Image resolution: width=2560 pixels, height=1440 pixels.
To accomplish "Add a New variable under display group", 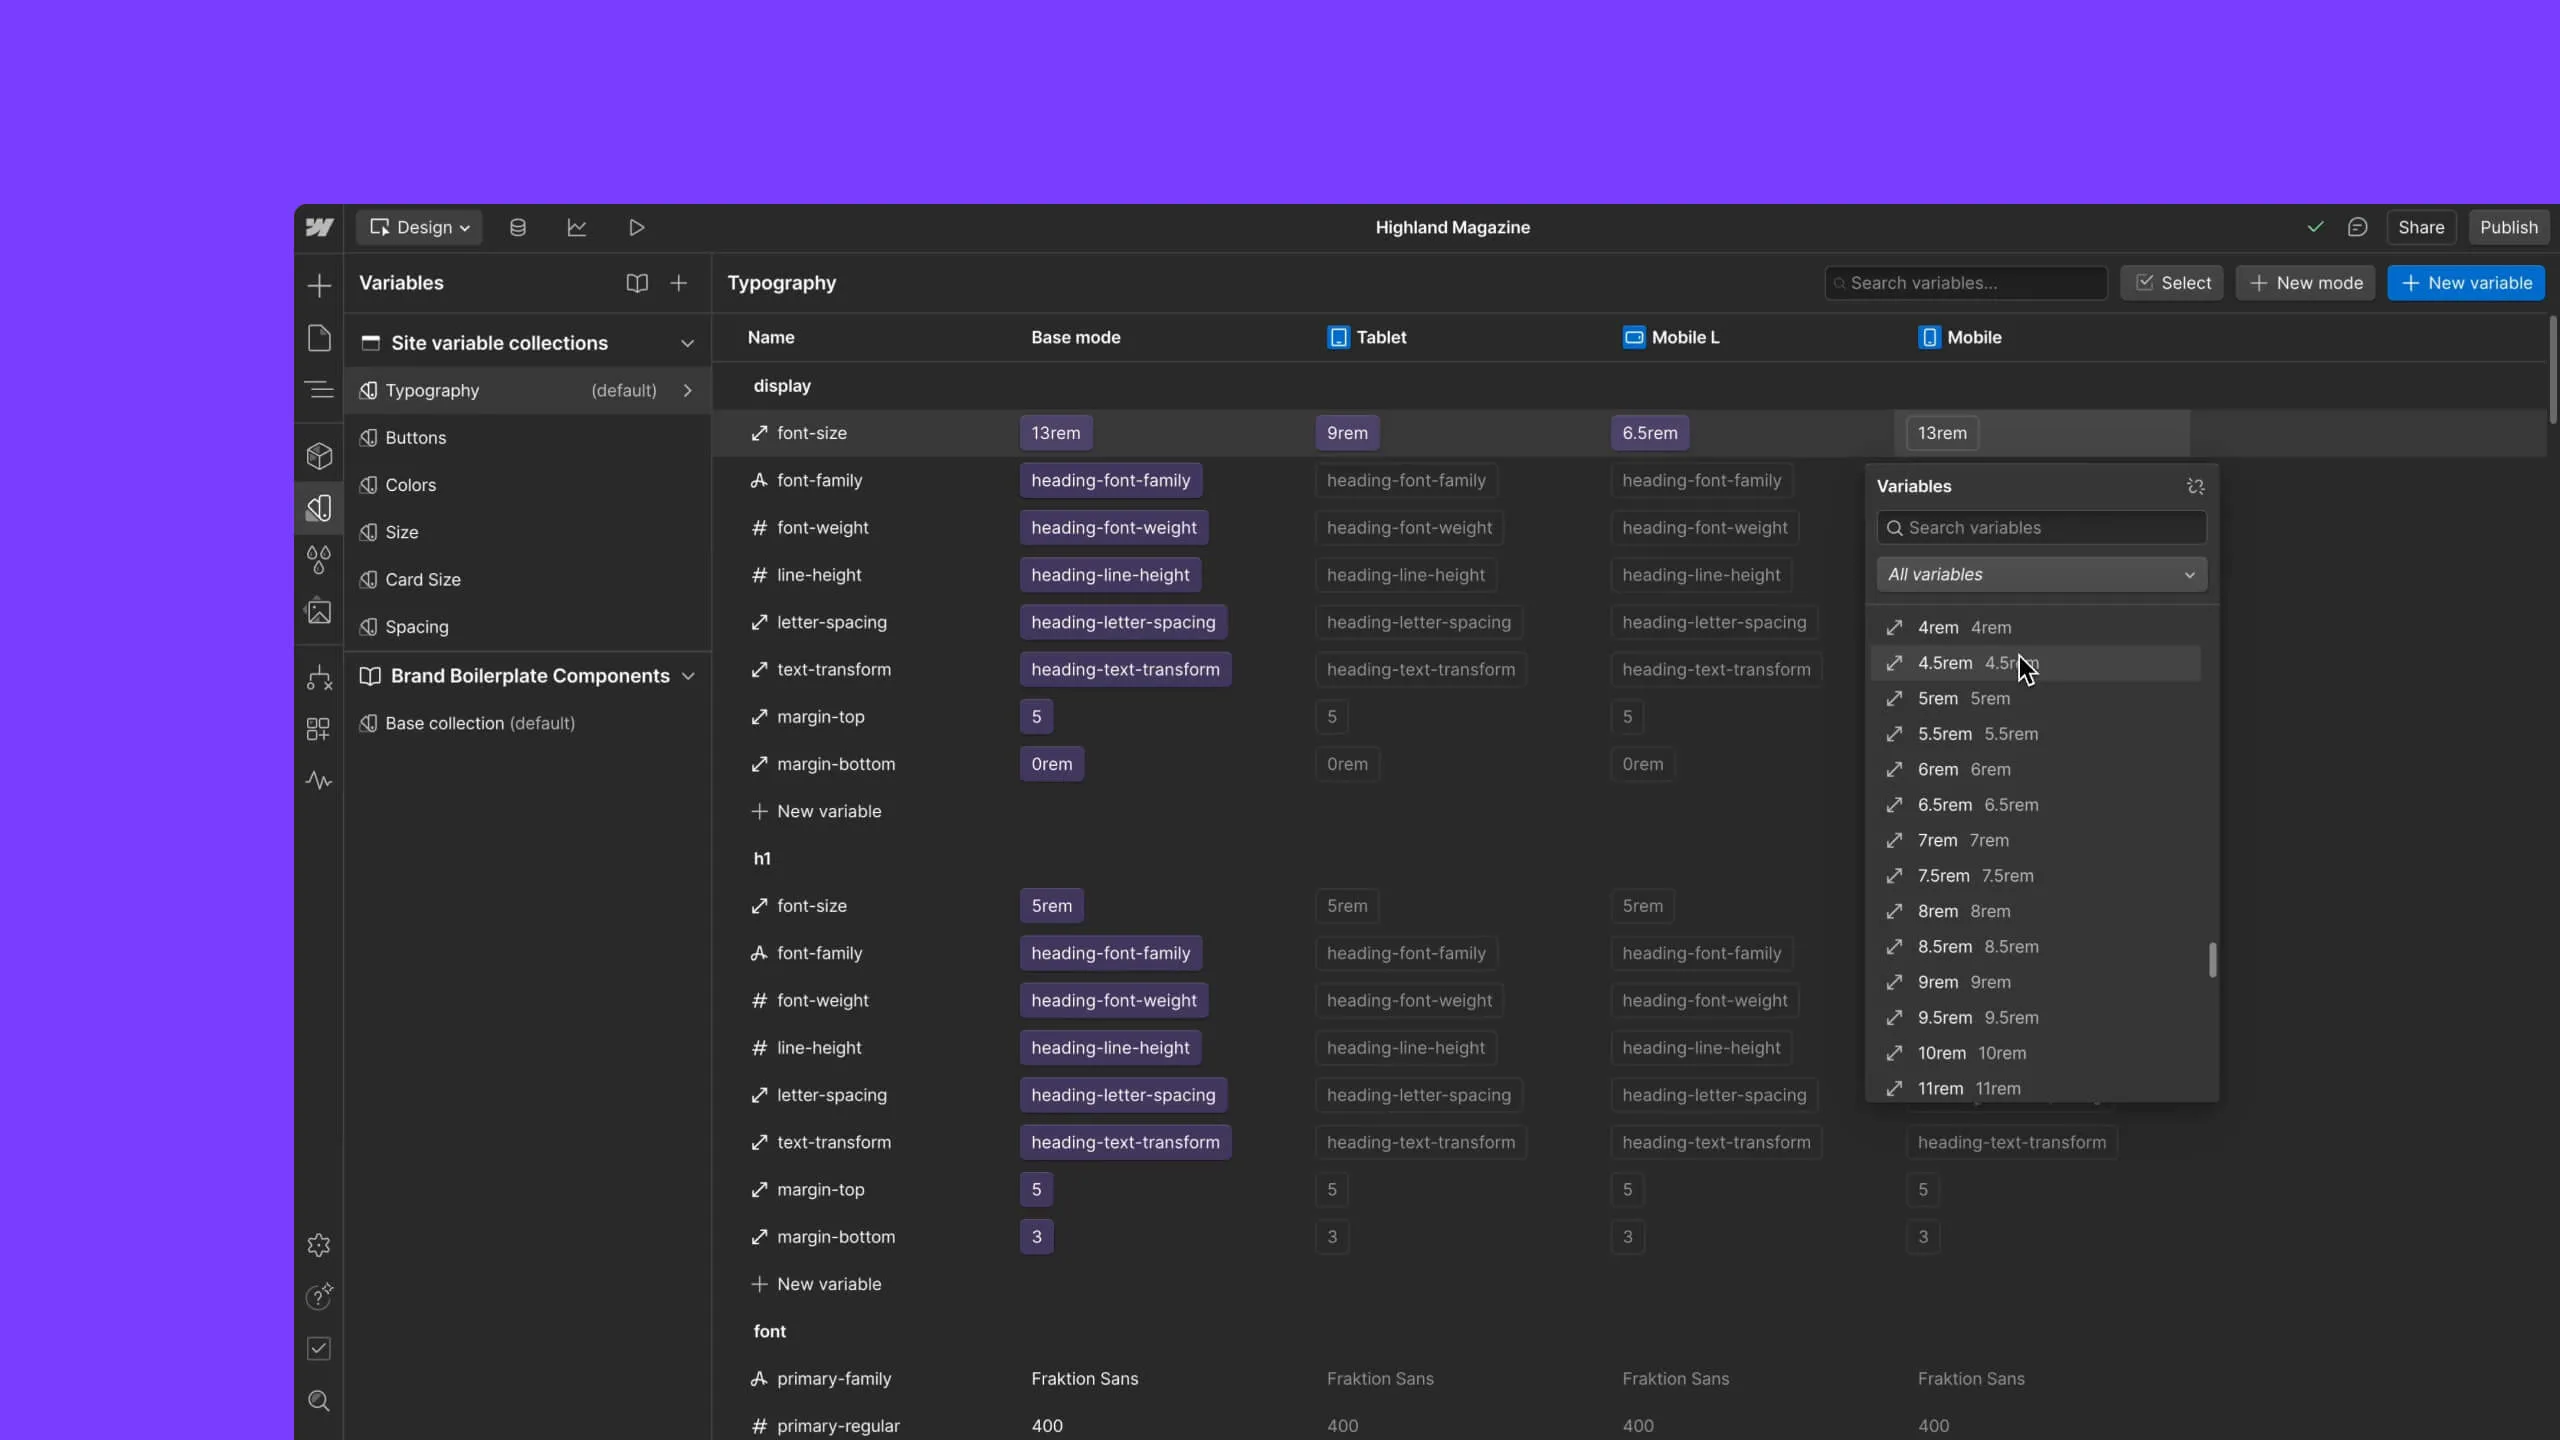I will coord(816,811).
